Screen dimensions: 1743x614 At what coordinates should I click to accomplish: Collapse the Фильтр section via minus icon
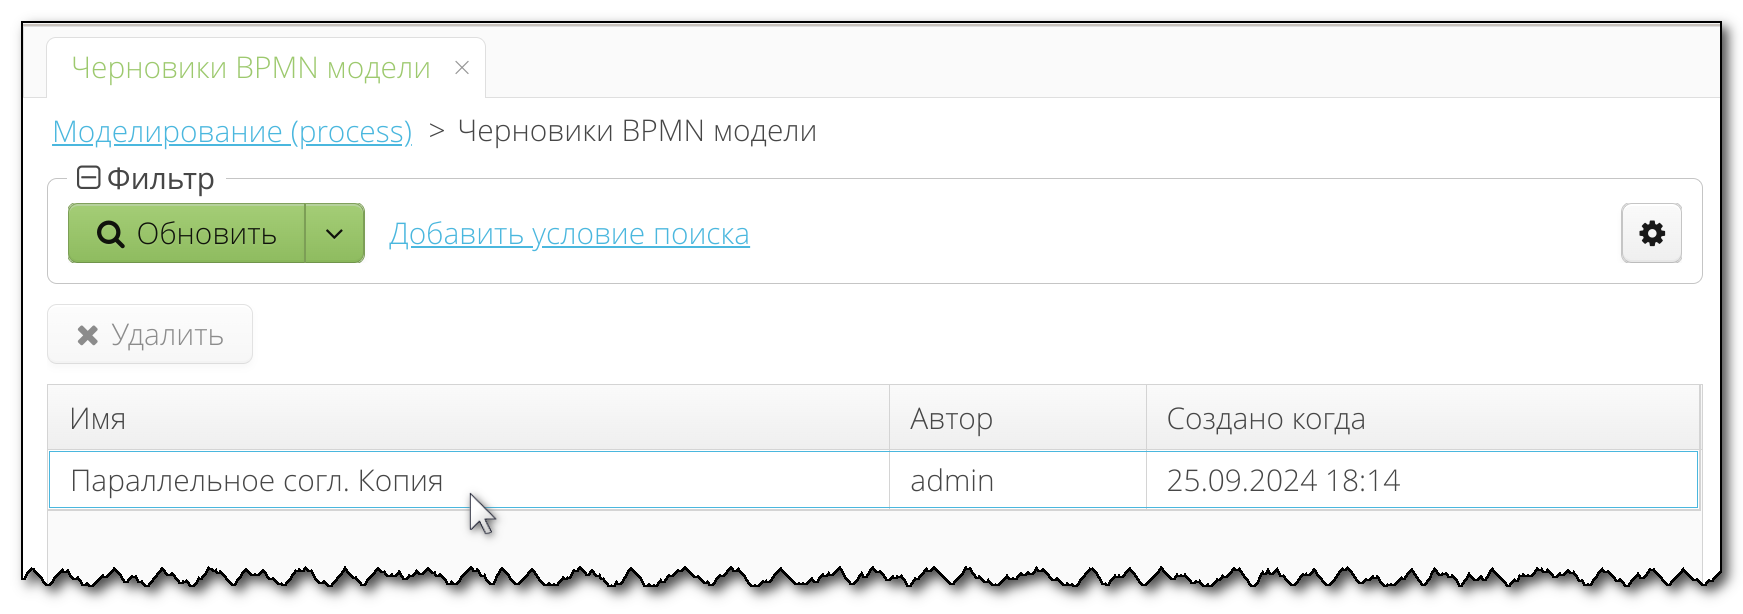click(88, 177)
